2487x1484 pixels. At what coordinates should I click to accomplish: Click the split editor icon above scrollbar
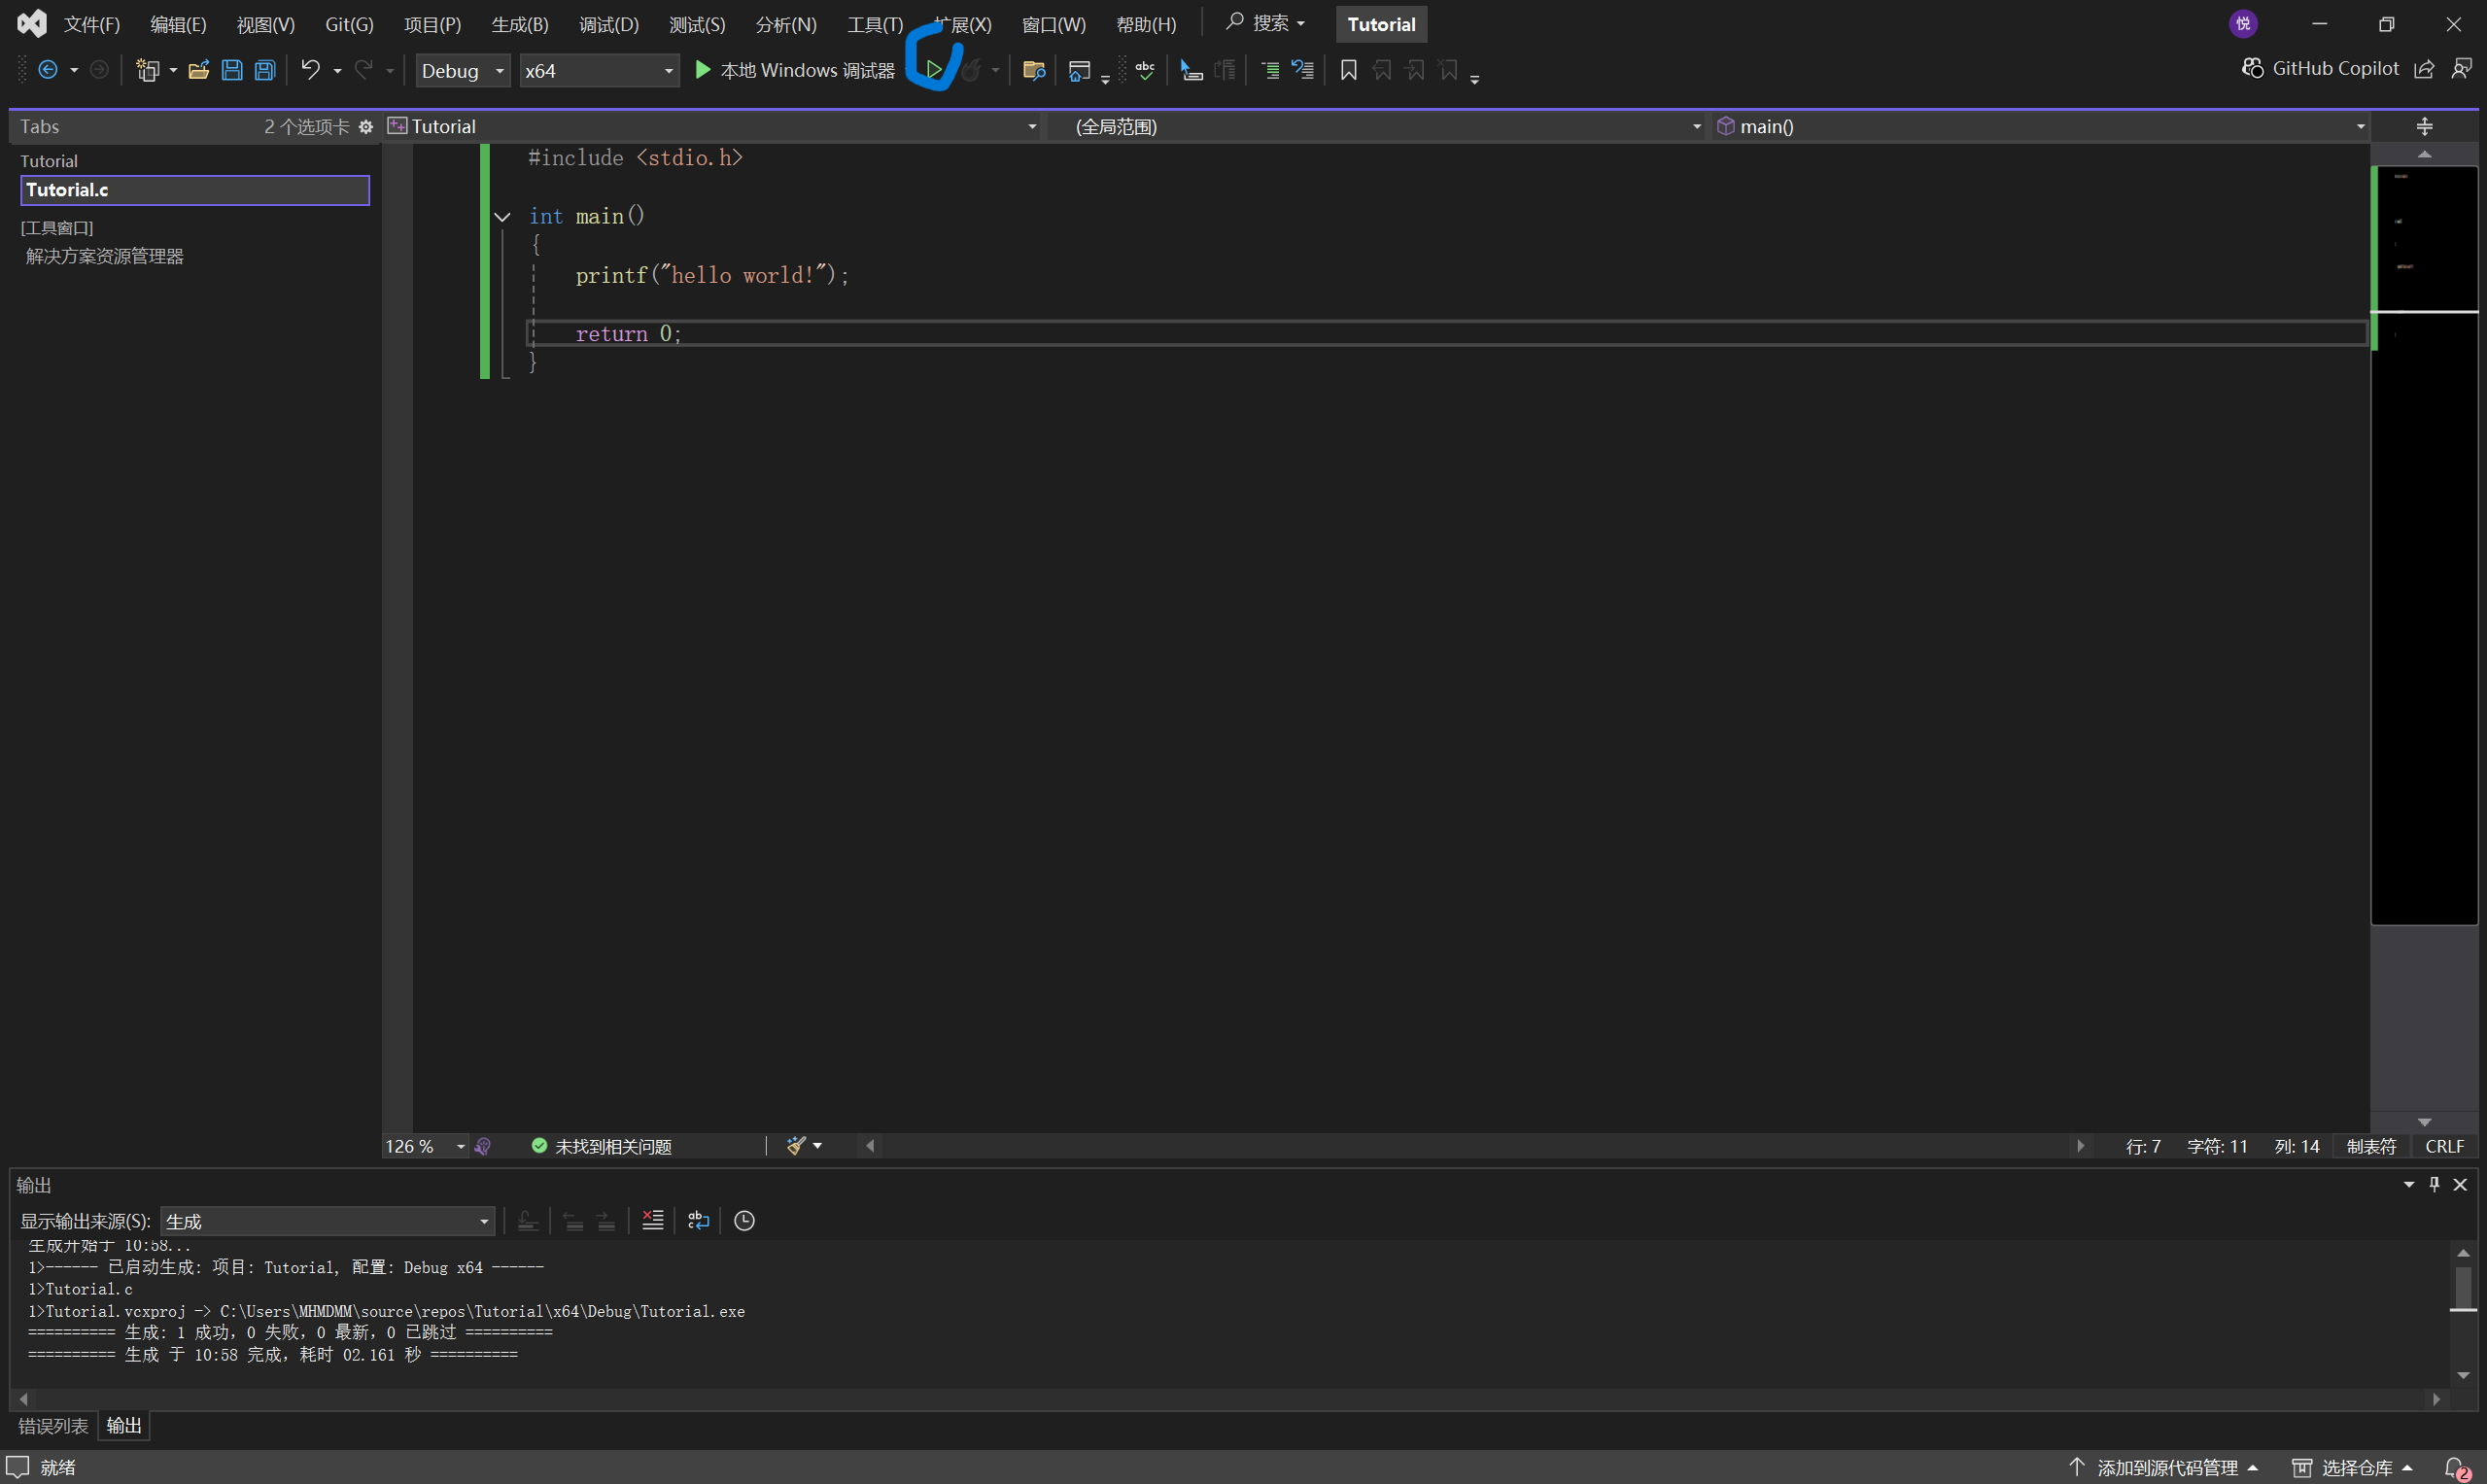click(2424, 126)
